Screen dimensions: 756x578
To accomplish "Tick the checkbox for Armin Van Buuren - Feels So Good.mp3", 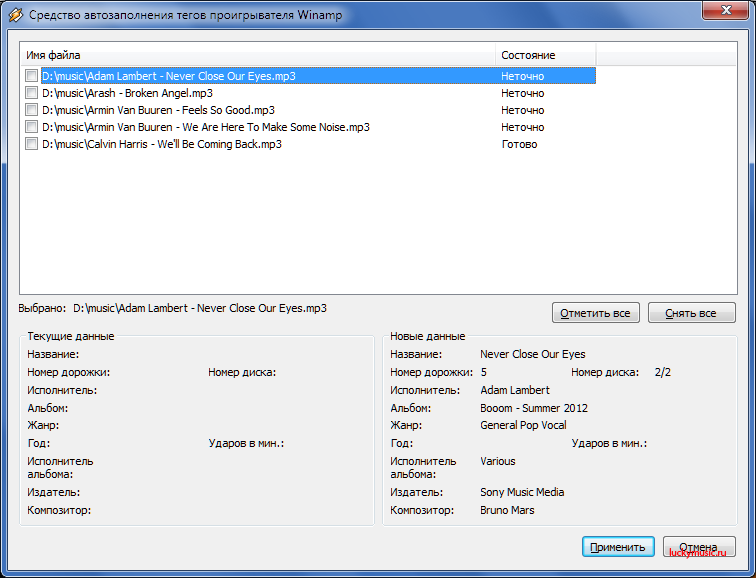I will point(31,110).
